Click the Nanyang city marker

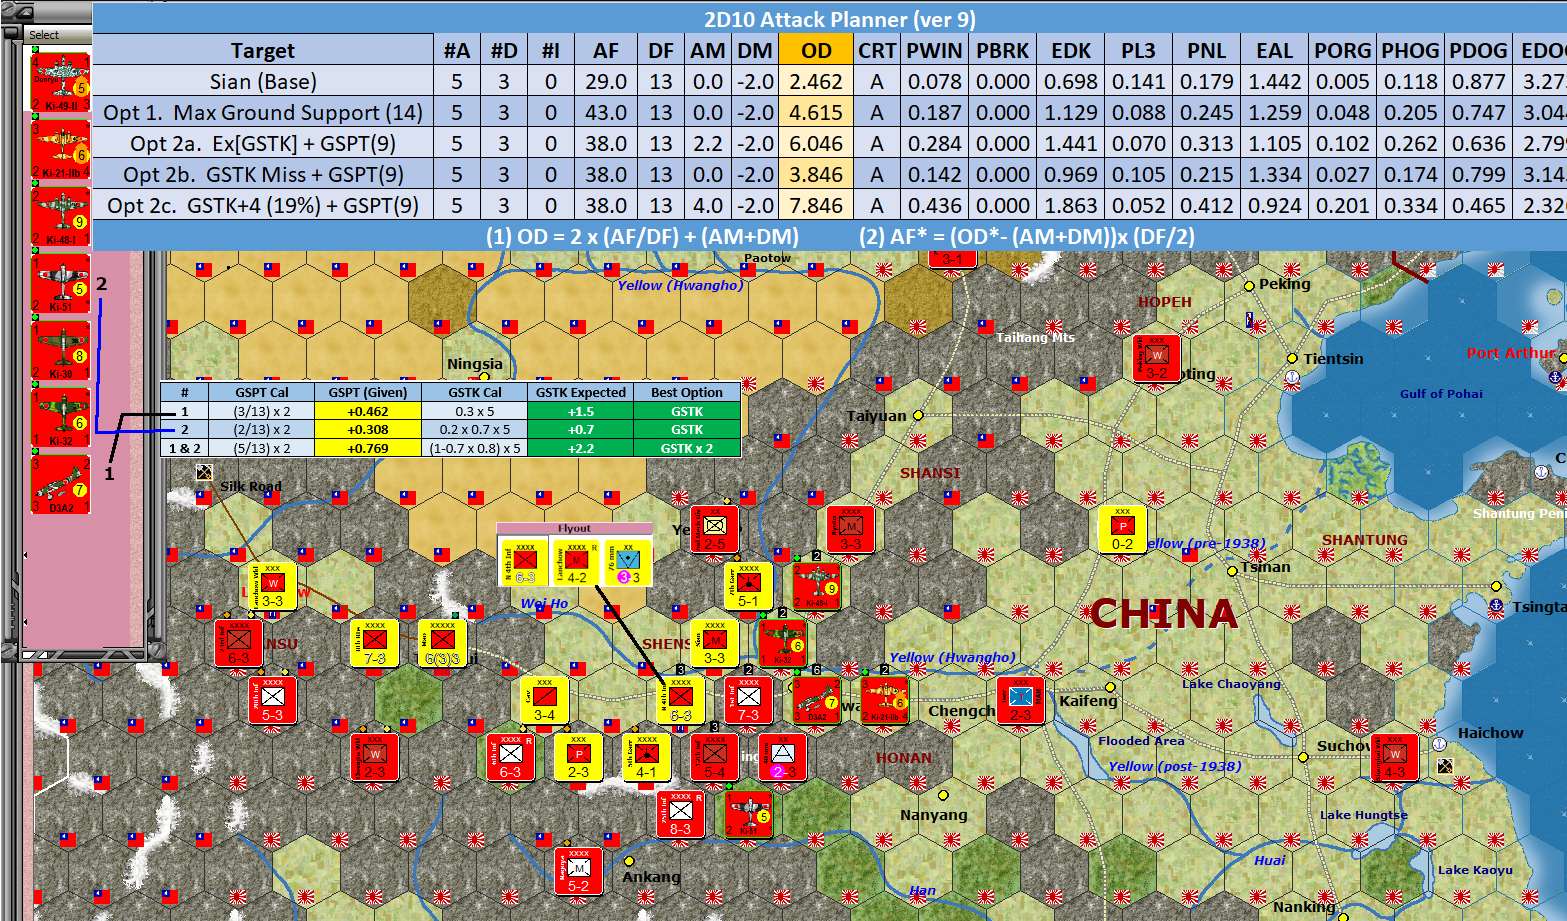click(x=945, y=795)
